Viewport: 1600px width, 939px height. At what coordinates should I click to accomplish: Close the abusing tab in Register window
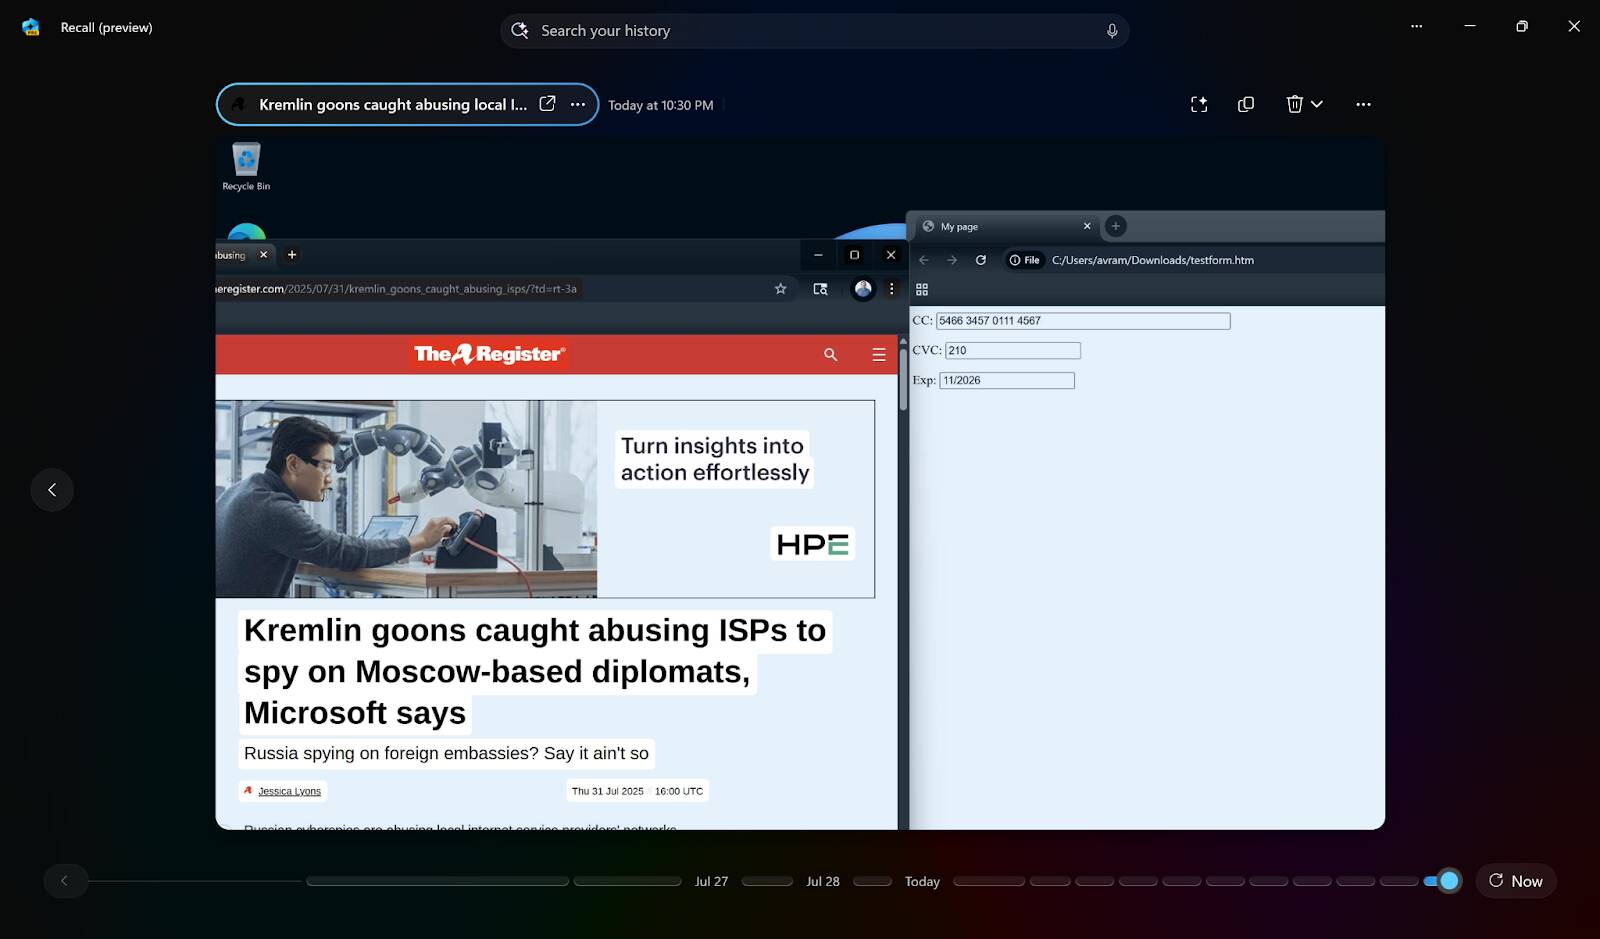[x=264, y=255]
